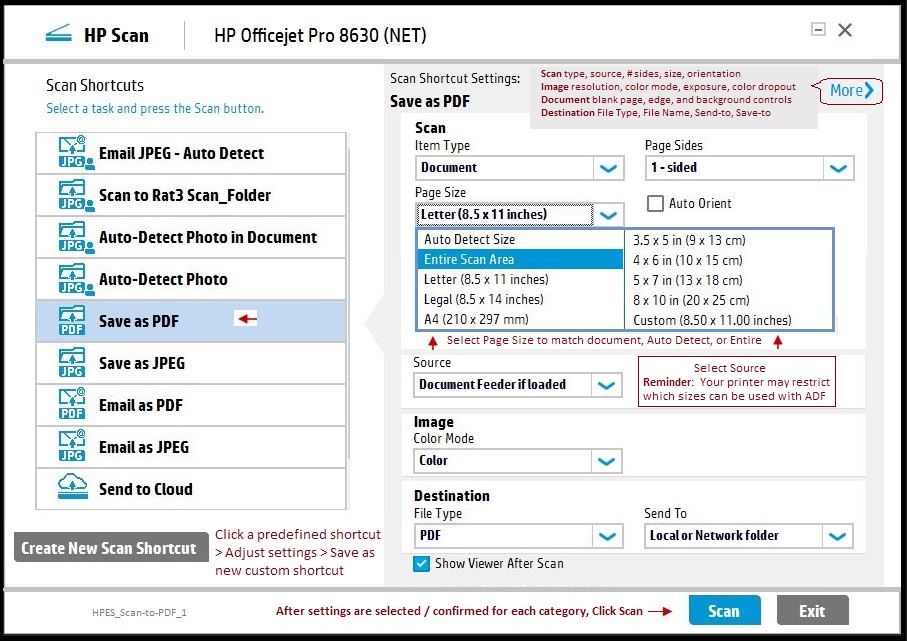Select the Auto-Detect Photo in Document icon
Image resolution: width=907 pixels, height=641 pixels.
coord(71,237)
